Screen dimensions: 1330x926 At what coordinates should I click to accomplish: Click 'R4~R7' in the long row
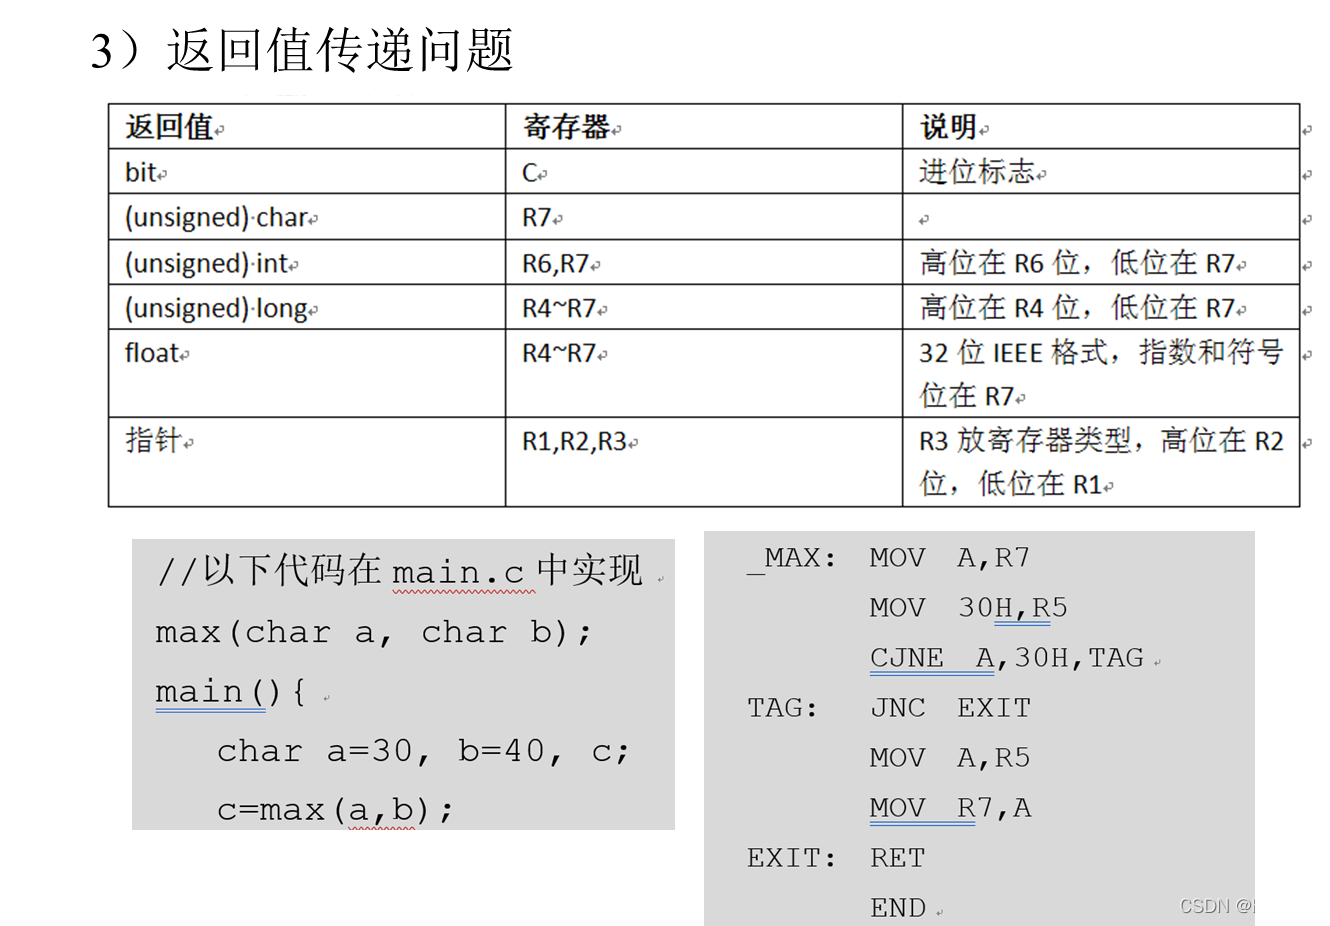tap(704, 307)
